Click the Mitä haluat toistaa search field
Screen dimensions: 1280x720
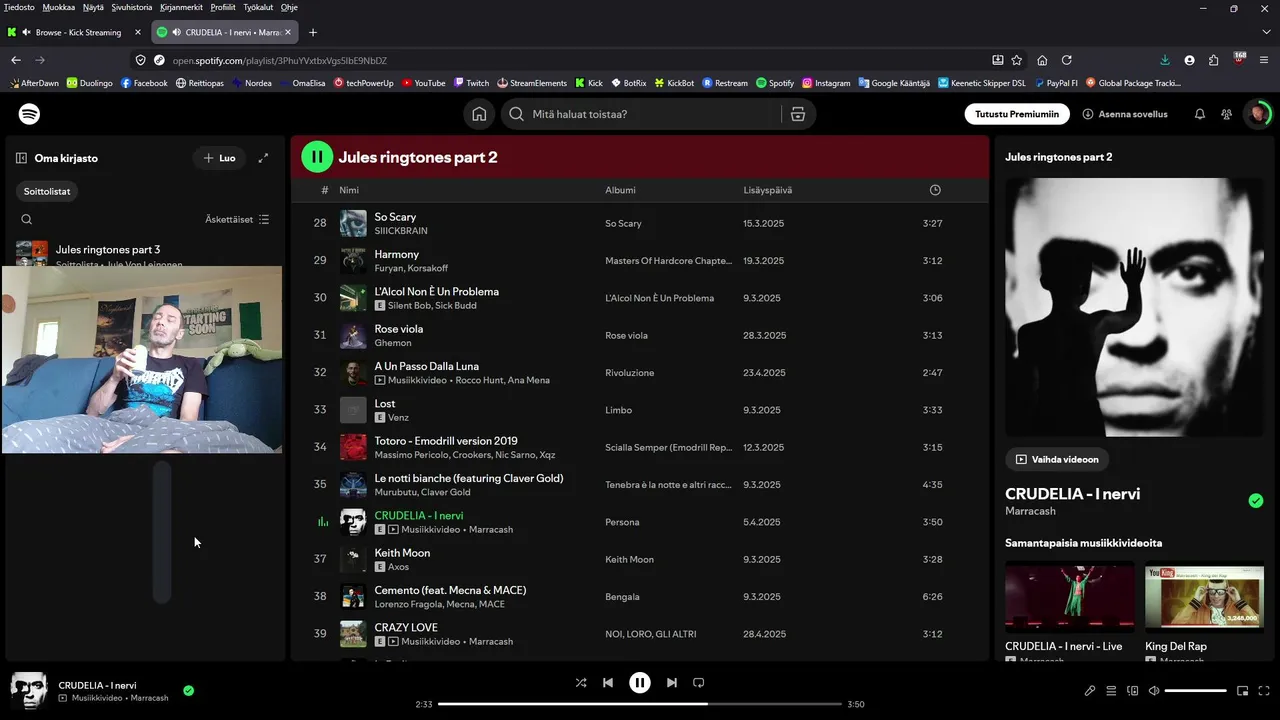(x=650, y=114)
